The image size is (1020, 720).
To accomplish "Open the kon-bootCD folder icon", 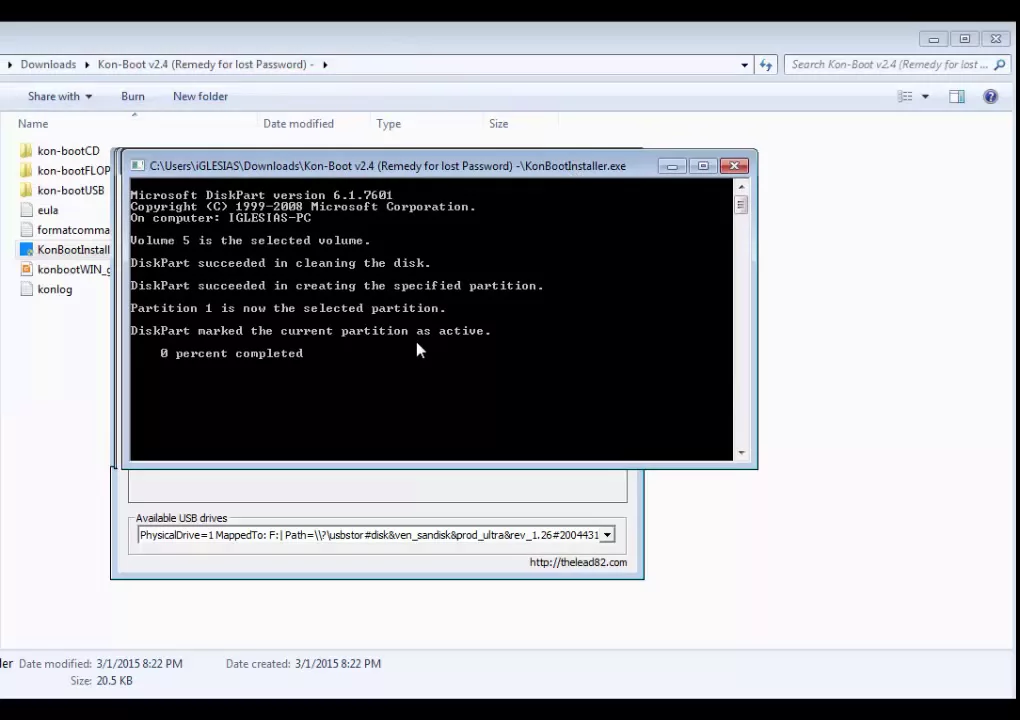I will pyautogui.click(x=26, y=151).
